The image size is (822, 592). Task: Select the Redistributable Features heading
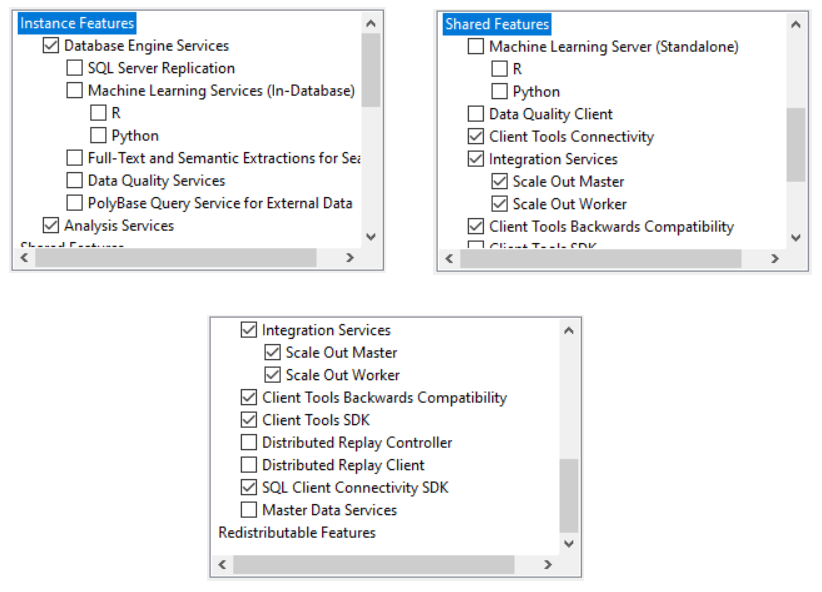point(297,533)
